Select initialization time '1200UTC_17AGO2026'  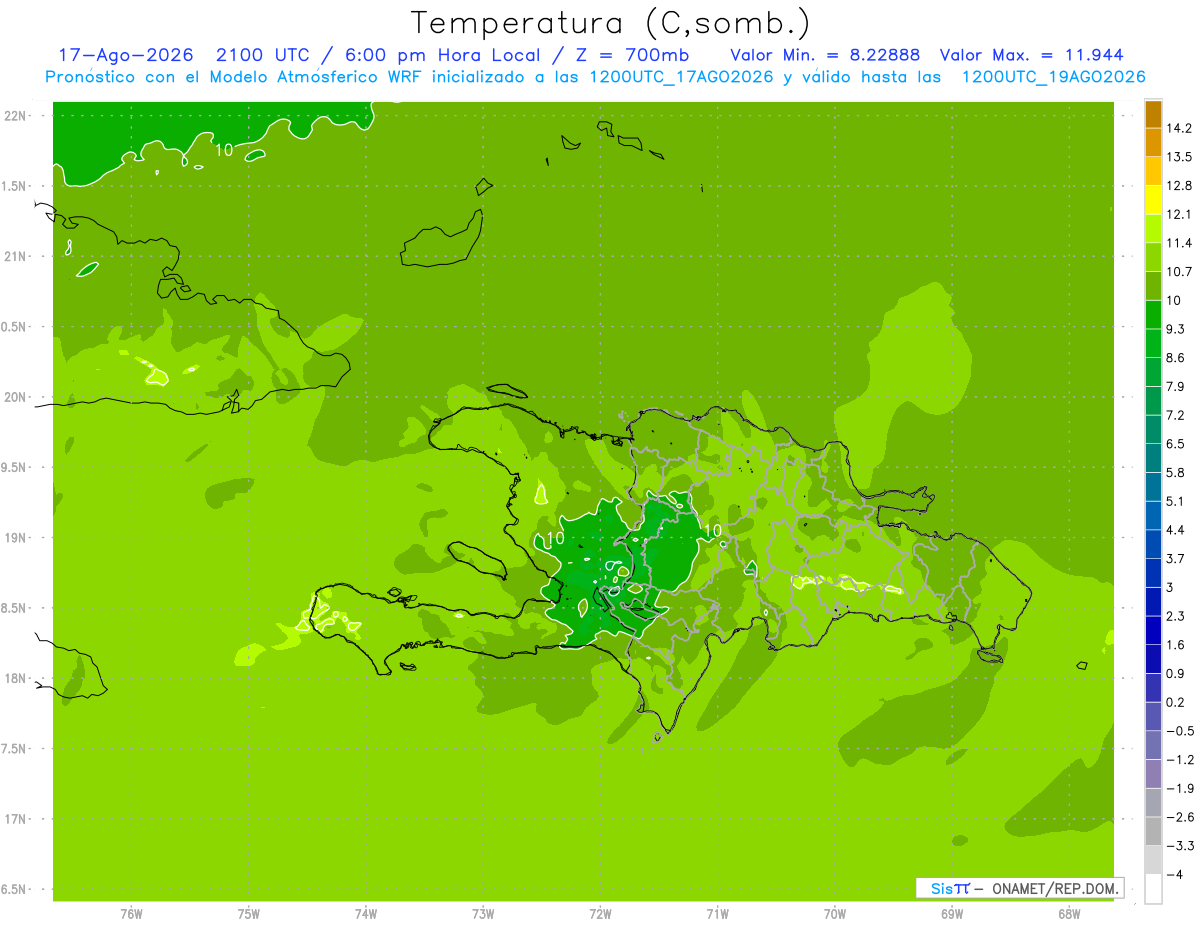(681, 77)
